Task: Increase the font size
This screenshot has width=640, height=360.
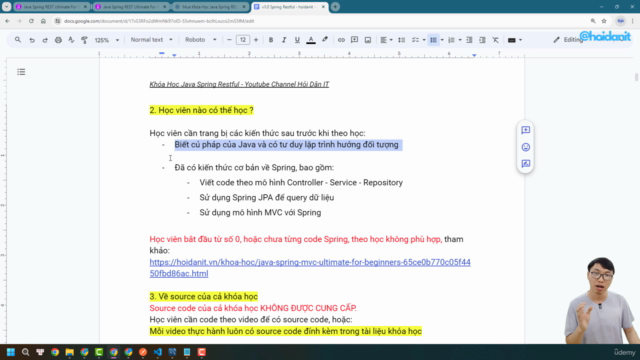Action: click(x=256, y=40)
